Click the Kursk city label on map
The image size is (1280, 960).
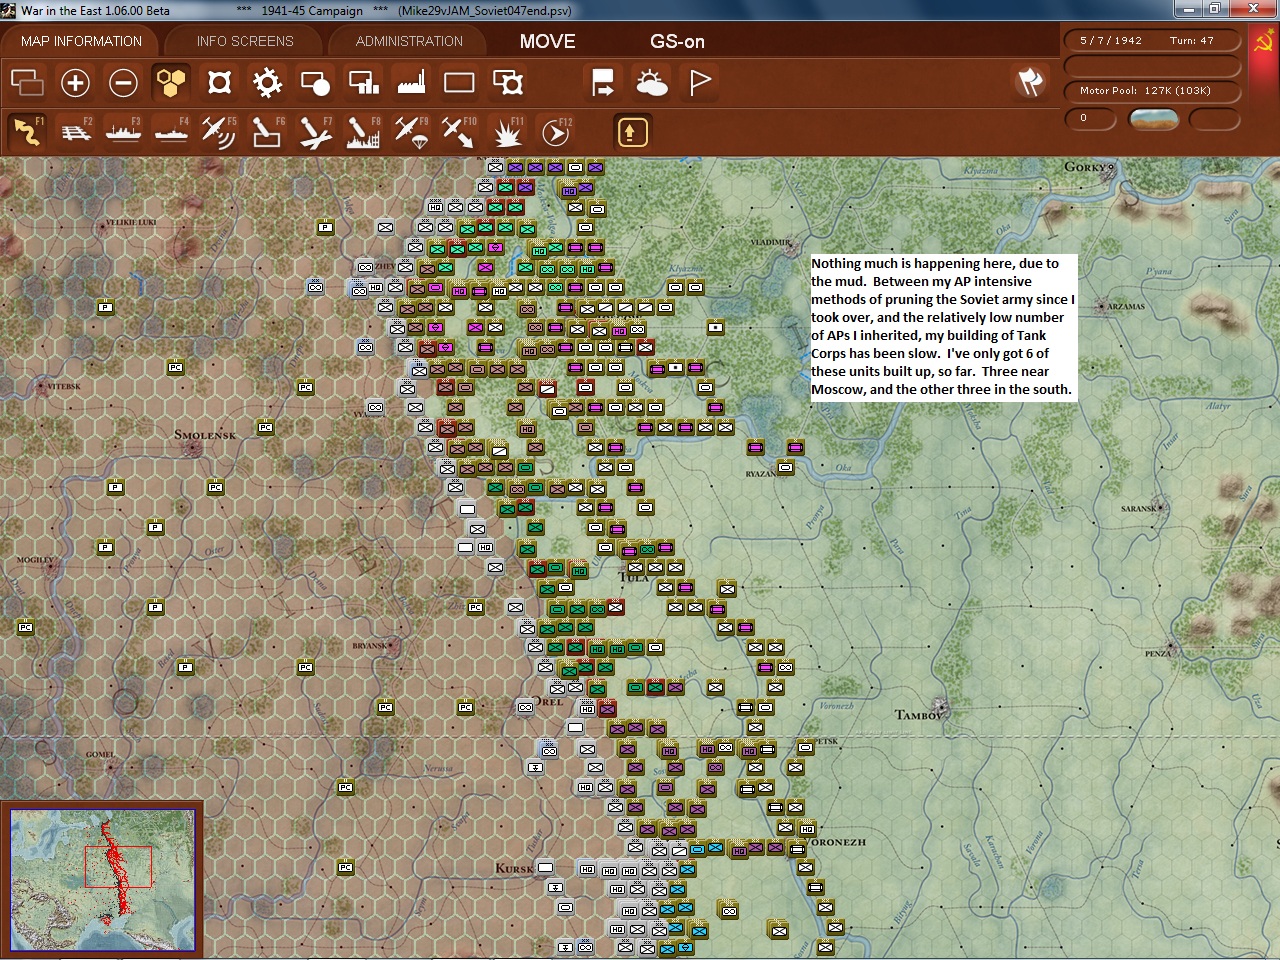(x=514, y=868)
